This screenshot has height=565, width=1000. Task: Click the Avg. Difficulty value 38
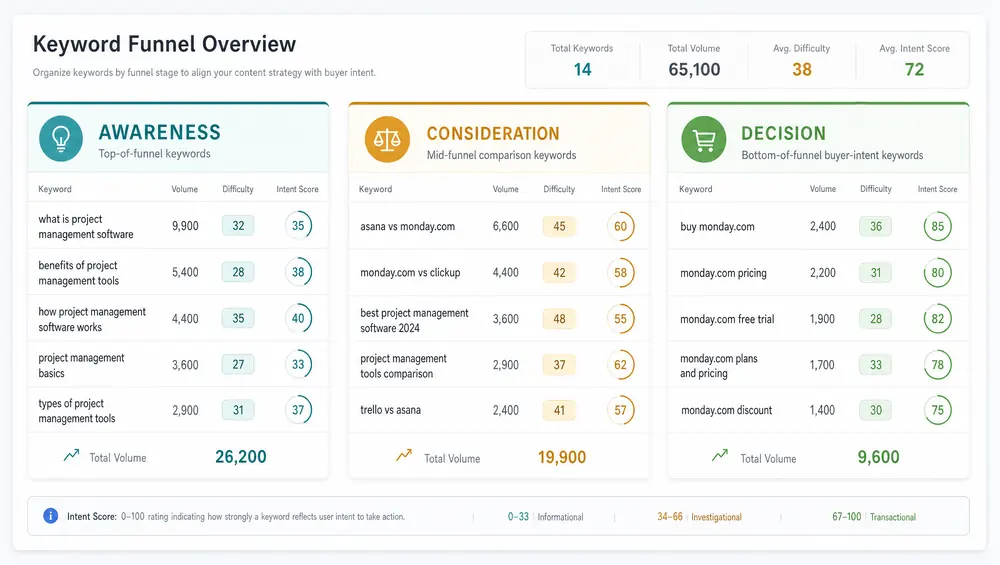802,69
